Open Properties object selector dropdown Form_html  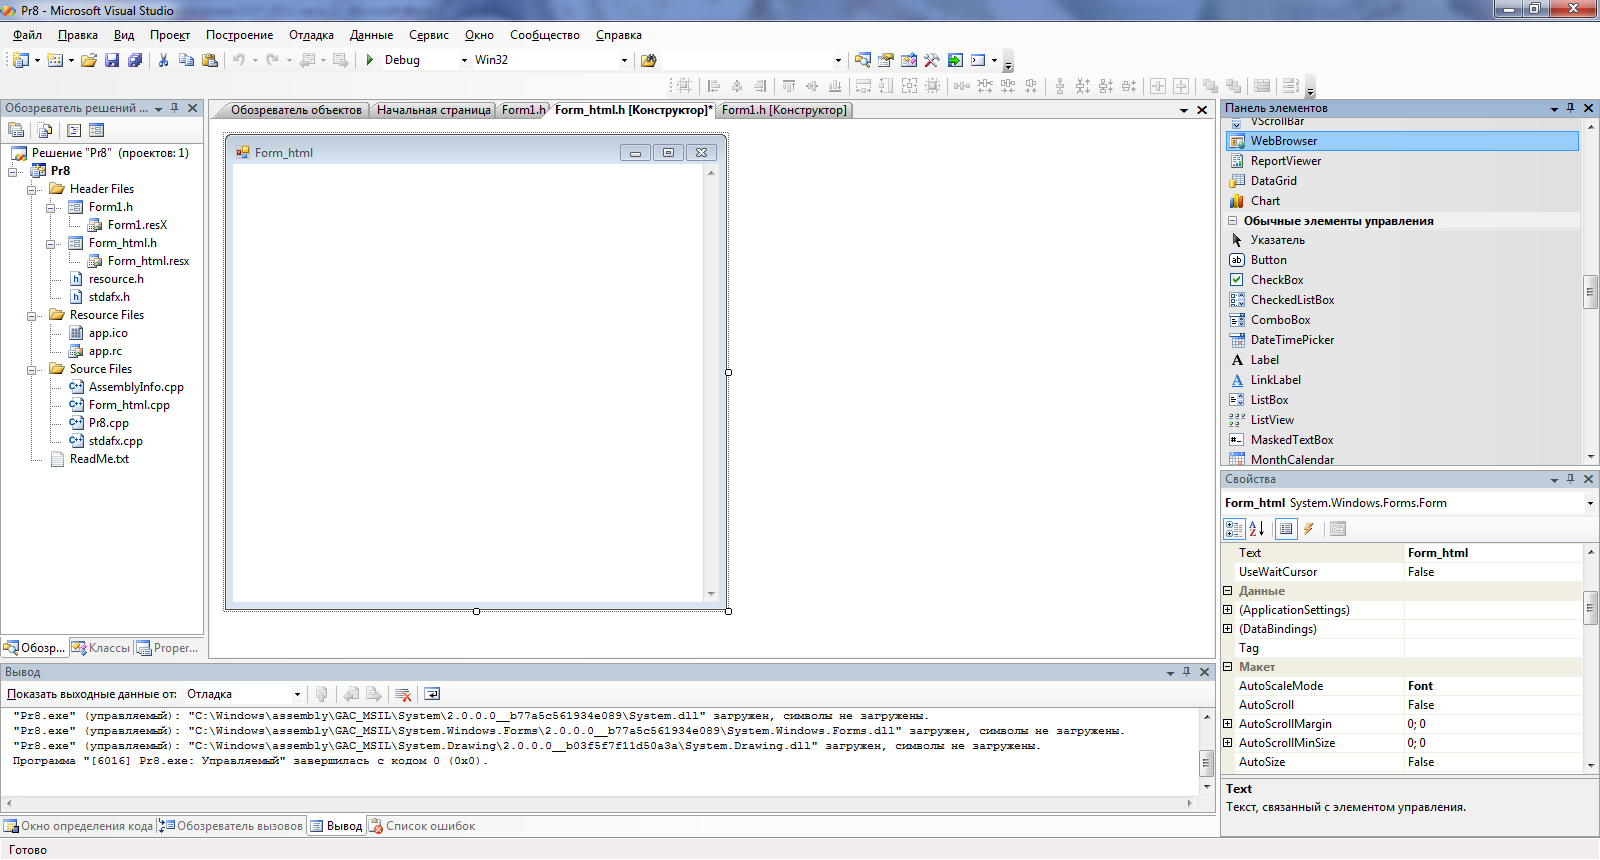tap(1590, 503)
